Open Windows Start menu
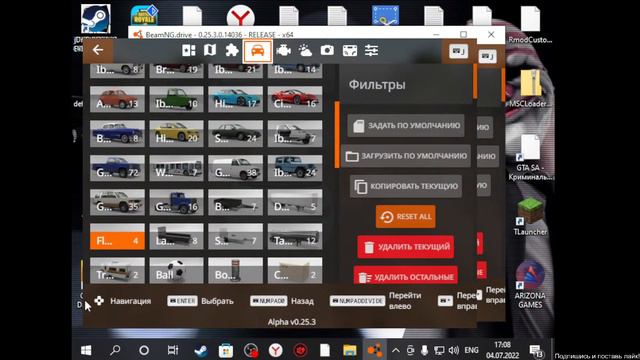This screenshot has width=640, height=360. click(x=86, y=350)
